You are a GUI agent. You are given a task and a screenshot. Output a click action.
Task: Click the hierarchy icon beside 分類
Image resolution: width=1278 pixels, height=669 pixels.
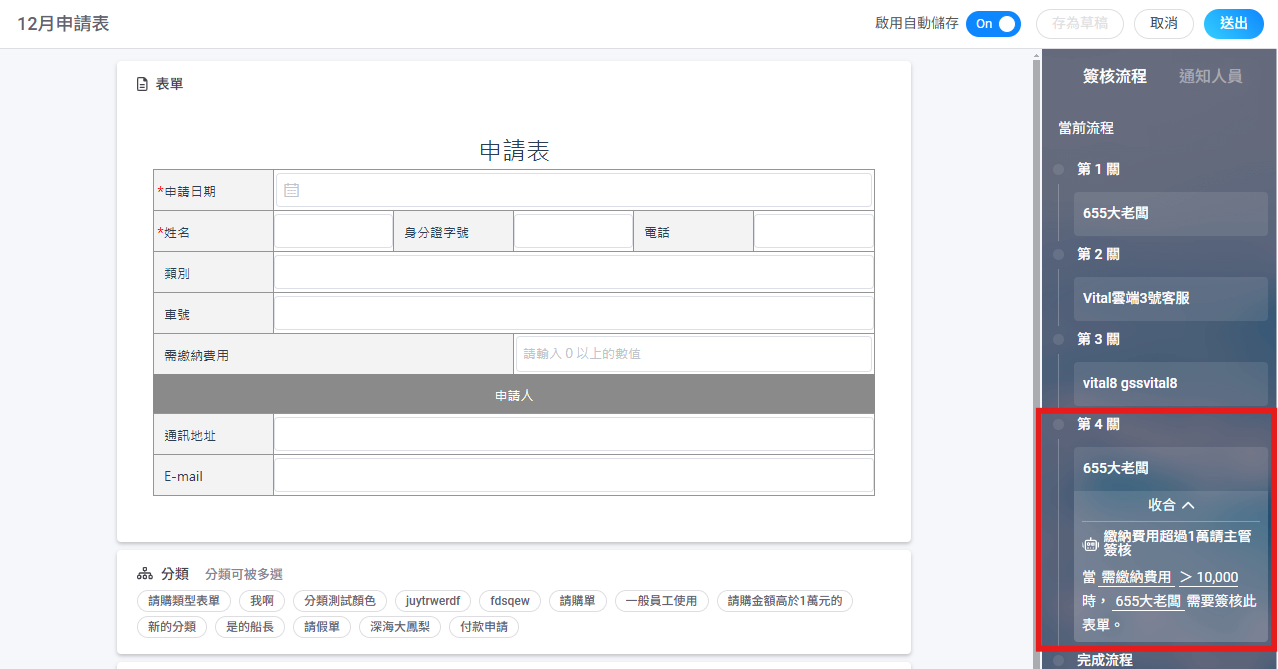tap(144, 574)
